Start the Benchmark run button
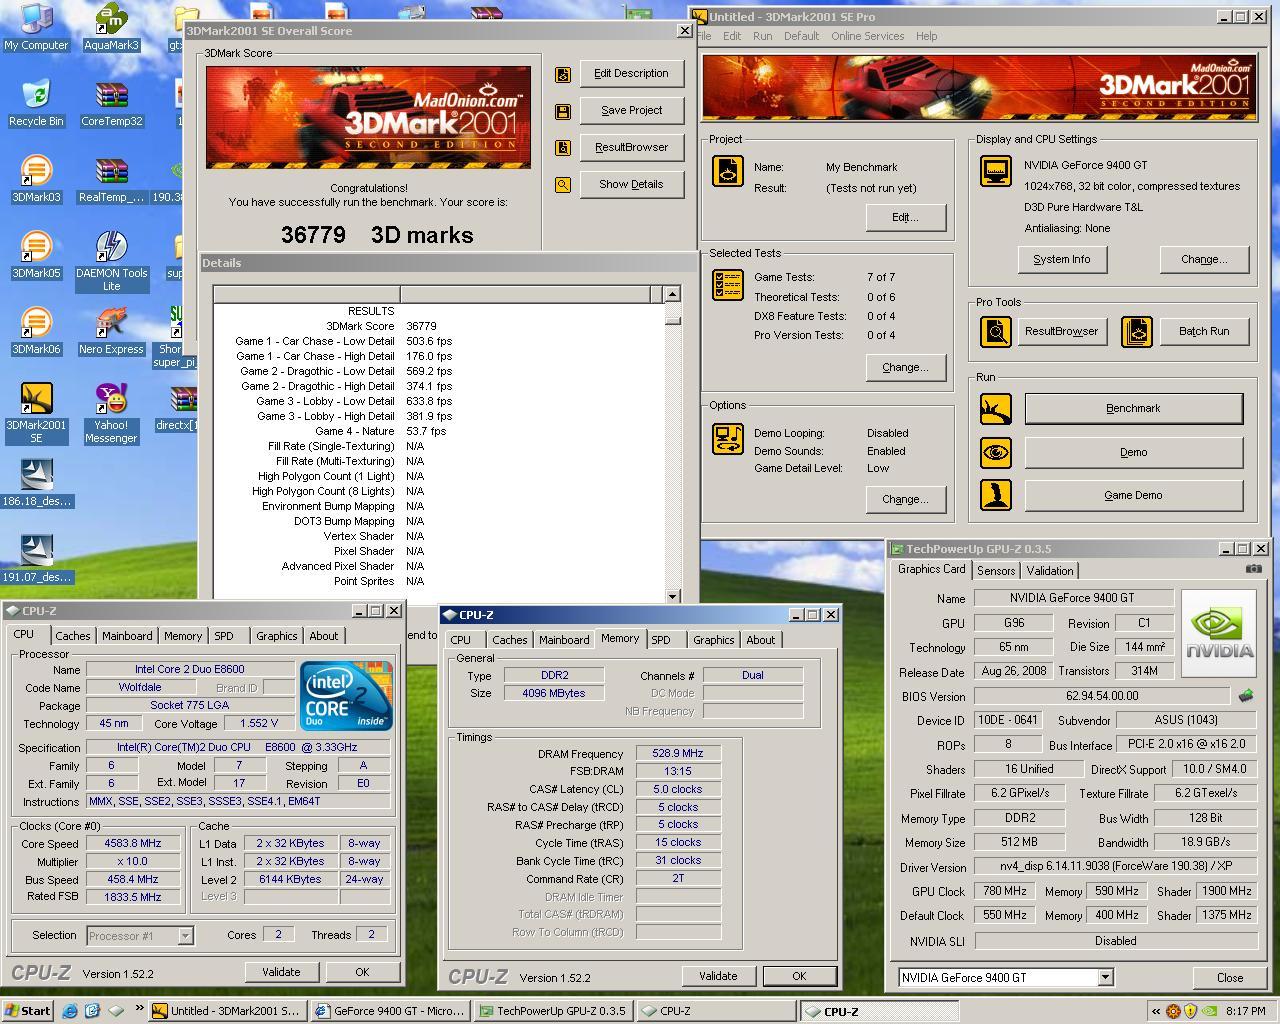The image size is (1280, 1024). [x=1133, y=409]
